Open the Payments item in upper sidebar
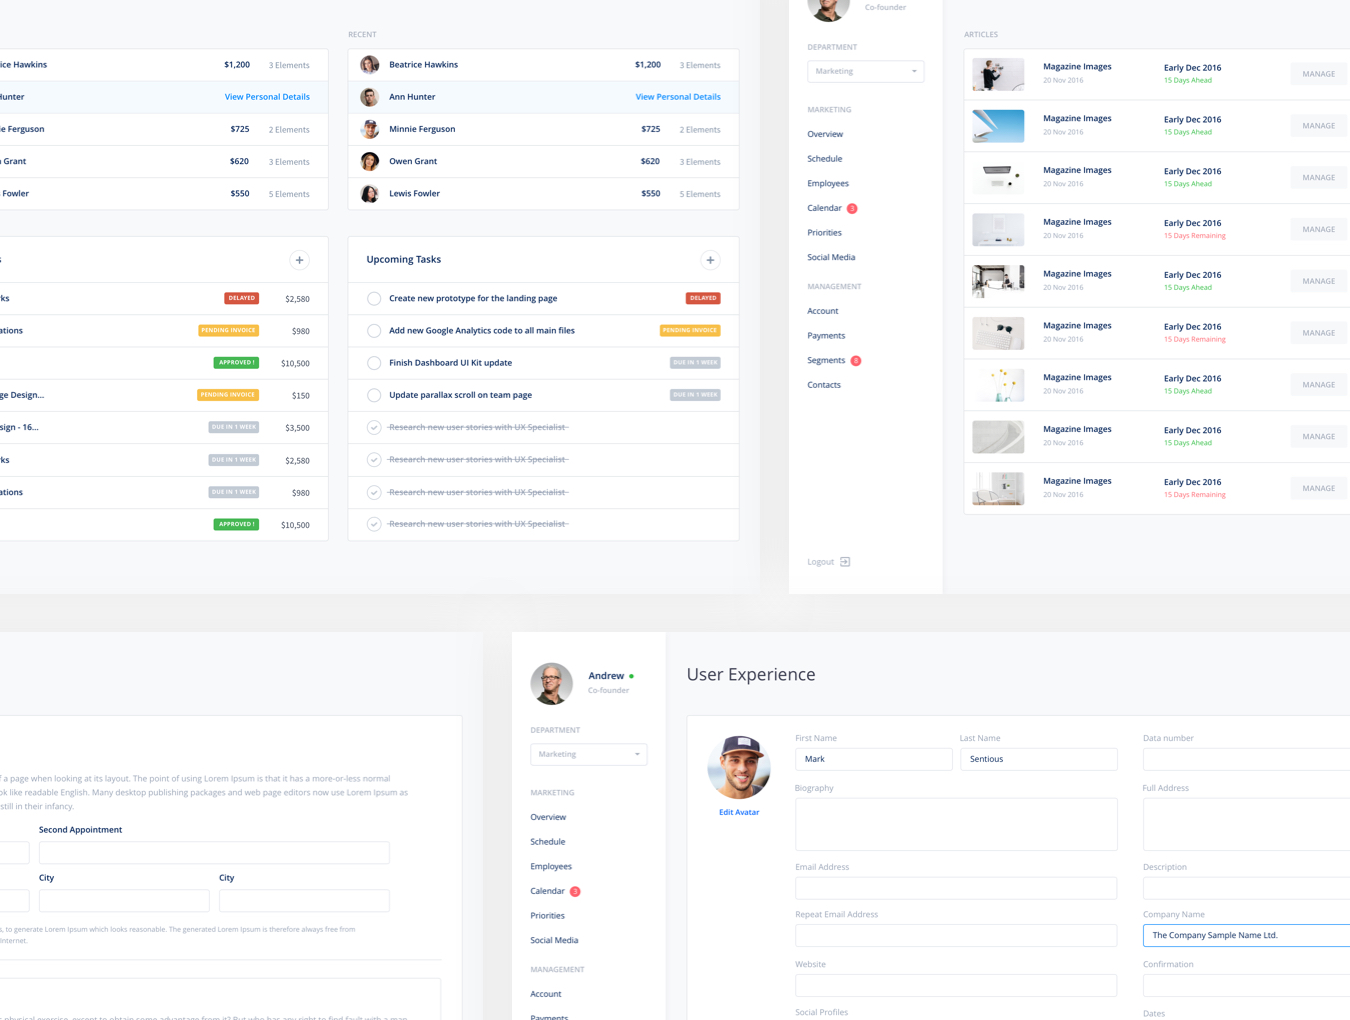 826,336
